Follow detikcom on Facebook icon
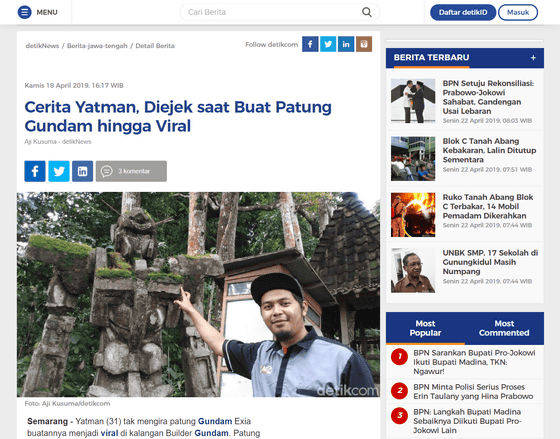The width and height of the screenshot is (560, 439). tap(310, 44)
